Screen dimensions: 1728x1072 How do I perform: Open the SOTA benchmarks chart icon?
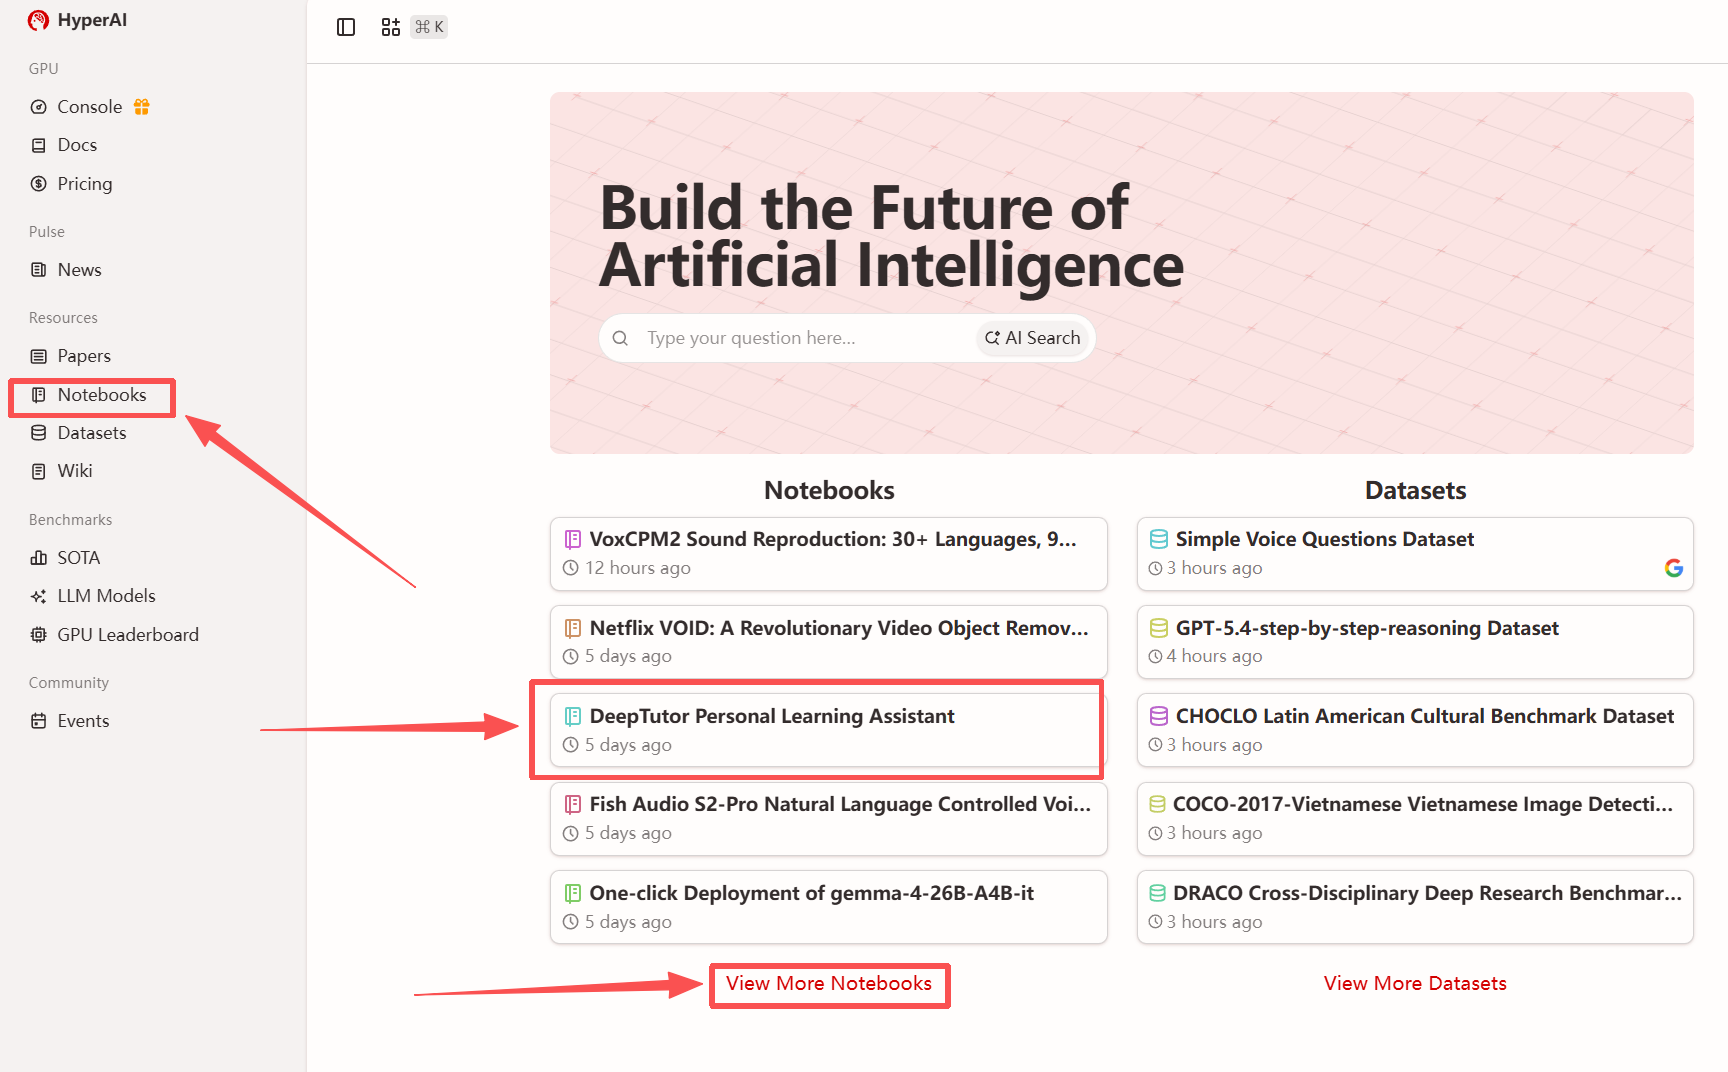(x=39, y=558)
